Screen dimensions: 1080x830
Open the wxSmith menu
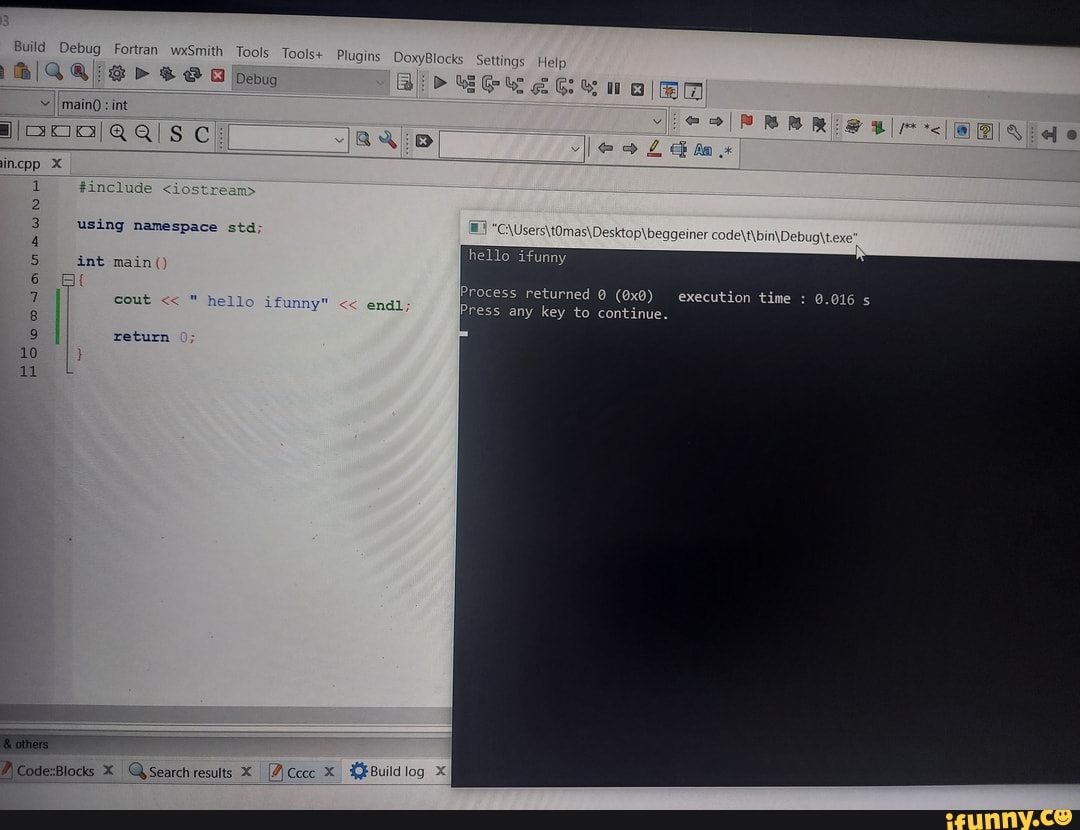click(x=197, y=51)
